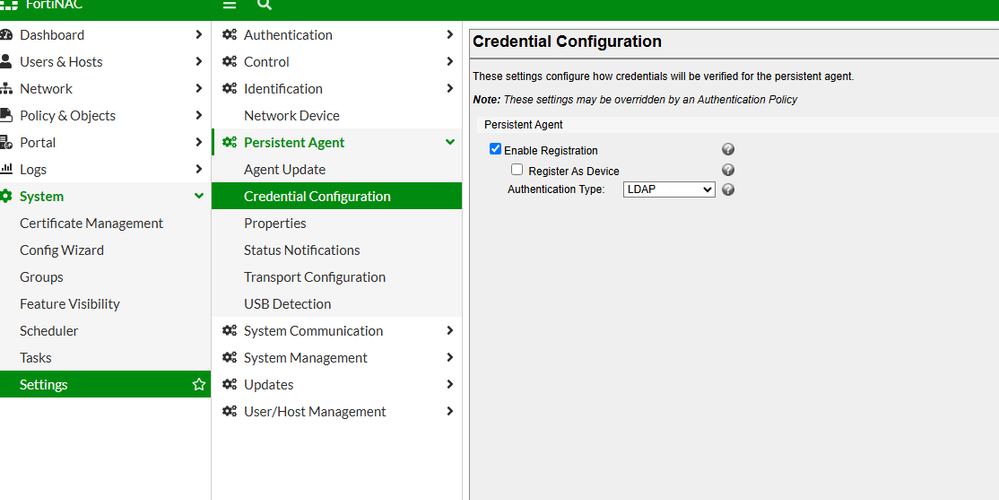This screenshot has width=999, height=500.
Task: Click the search magnifier icon in header
Action: point(264,5)
